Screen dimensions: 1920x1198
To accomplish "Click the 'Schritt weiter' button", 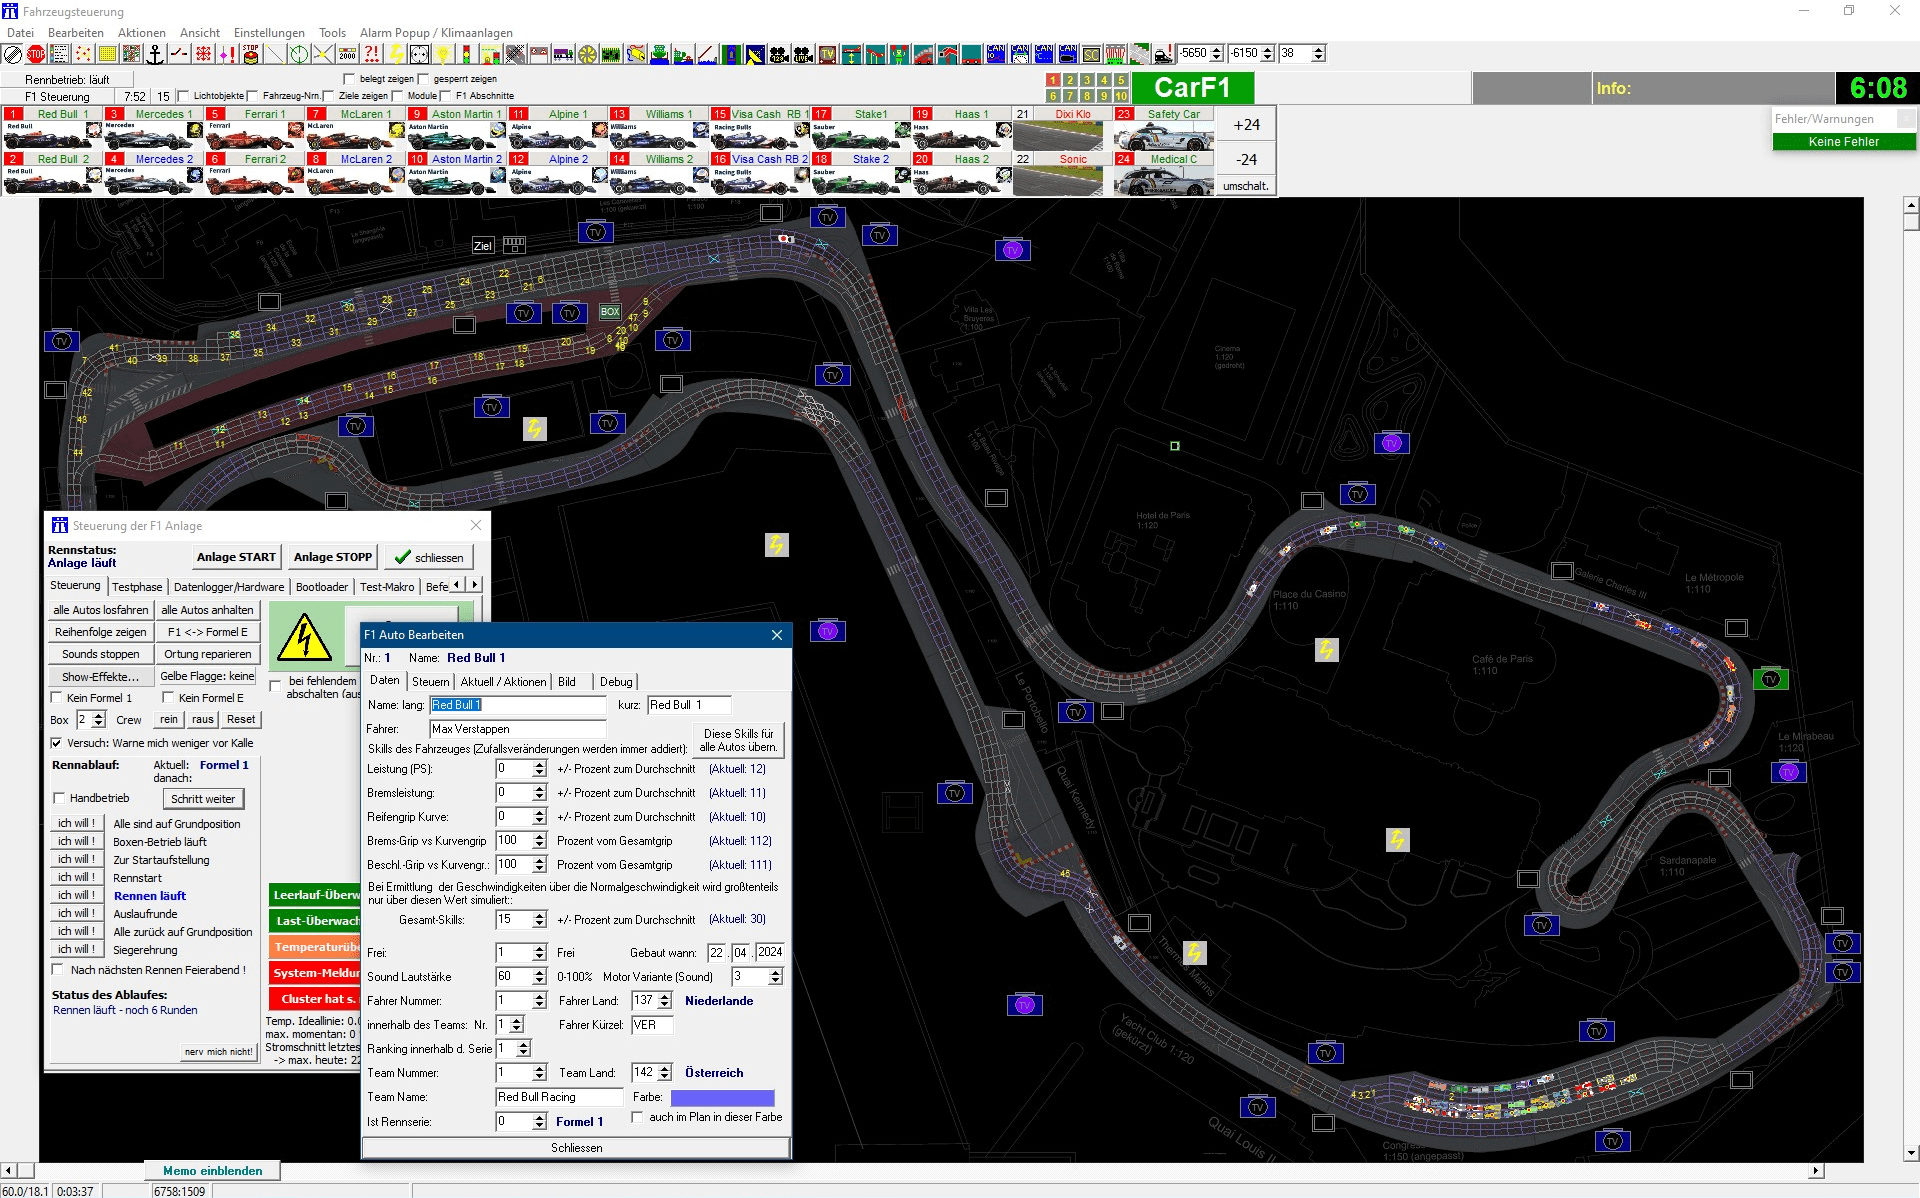I will point(203,799).
